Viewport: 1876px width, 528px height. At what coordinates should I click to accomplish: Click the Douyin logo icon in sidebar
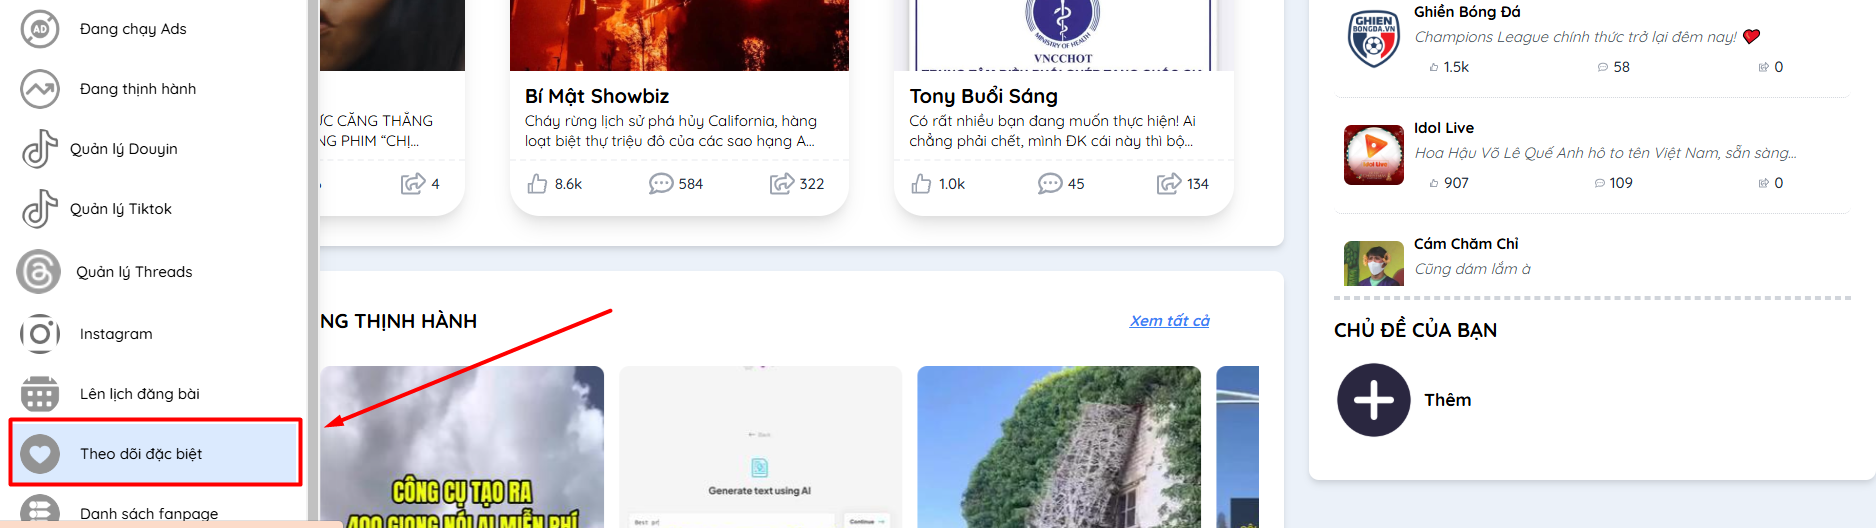pyautogui.click(x=40, y=149)
